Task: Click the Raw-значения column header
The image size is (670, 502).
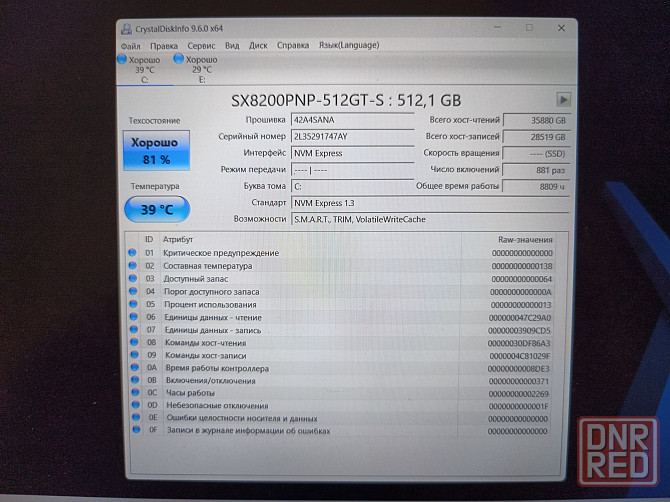Action: tap(525, 240)
